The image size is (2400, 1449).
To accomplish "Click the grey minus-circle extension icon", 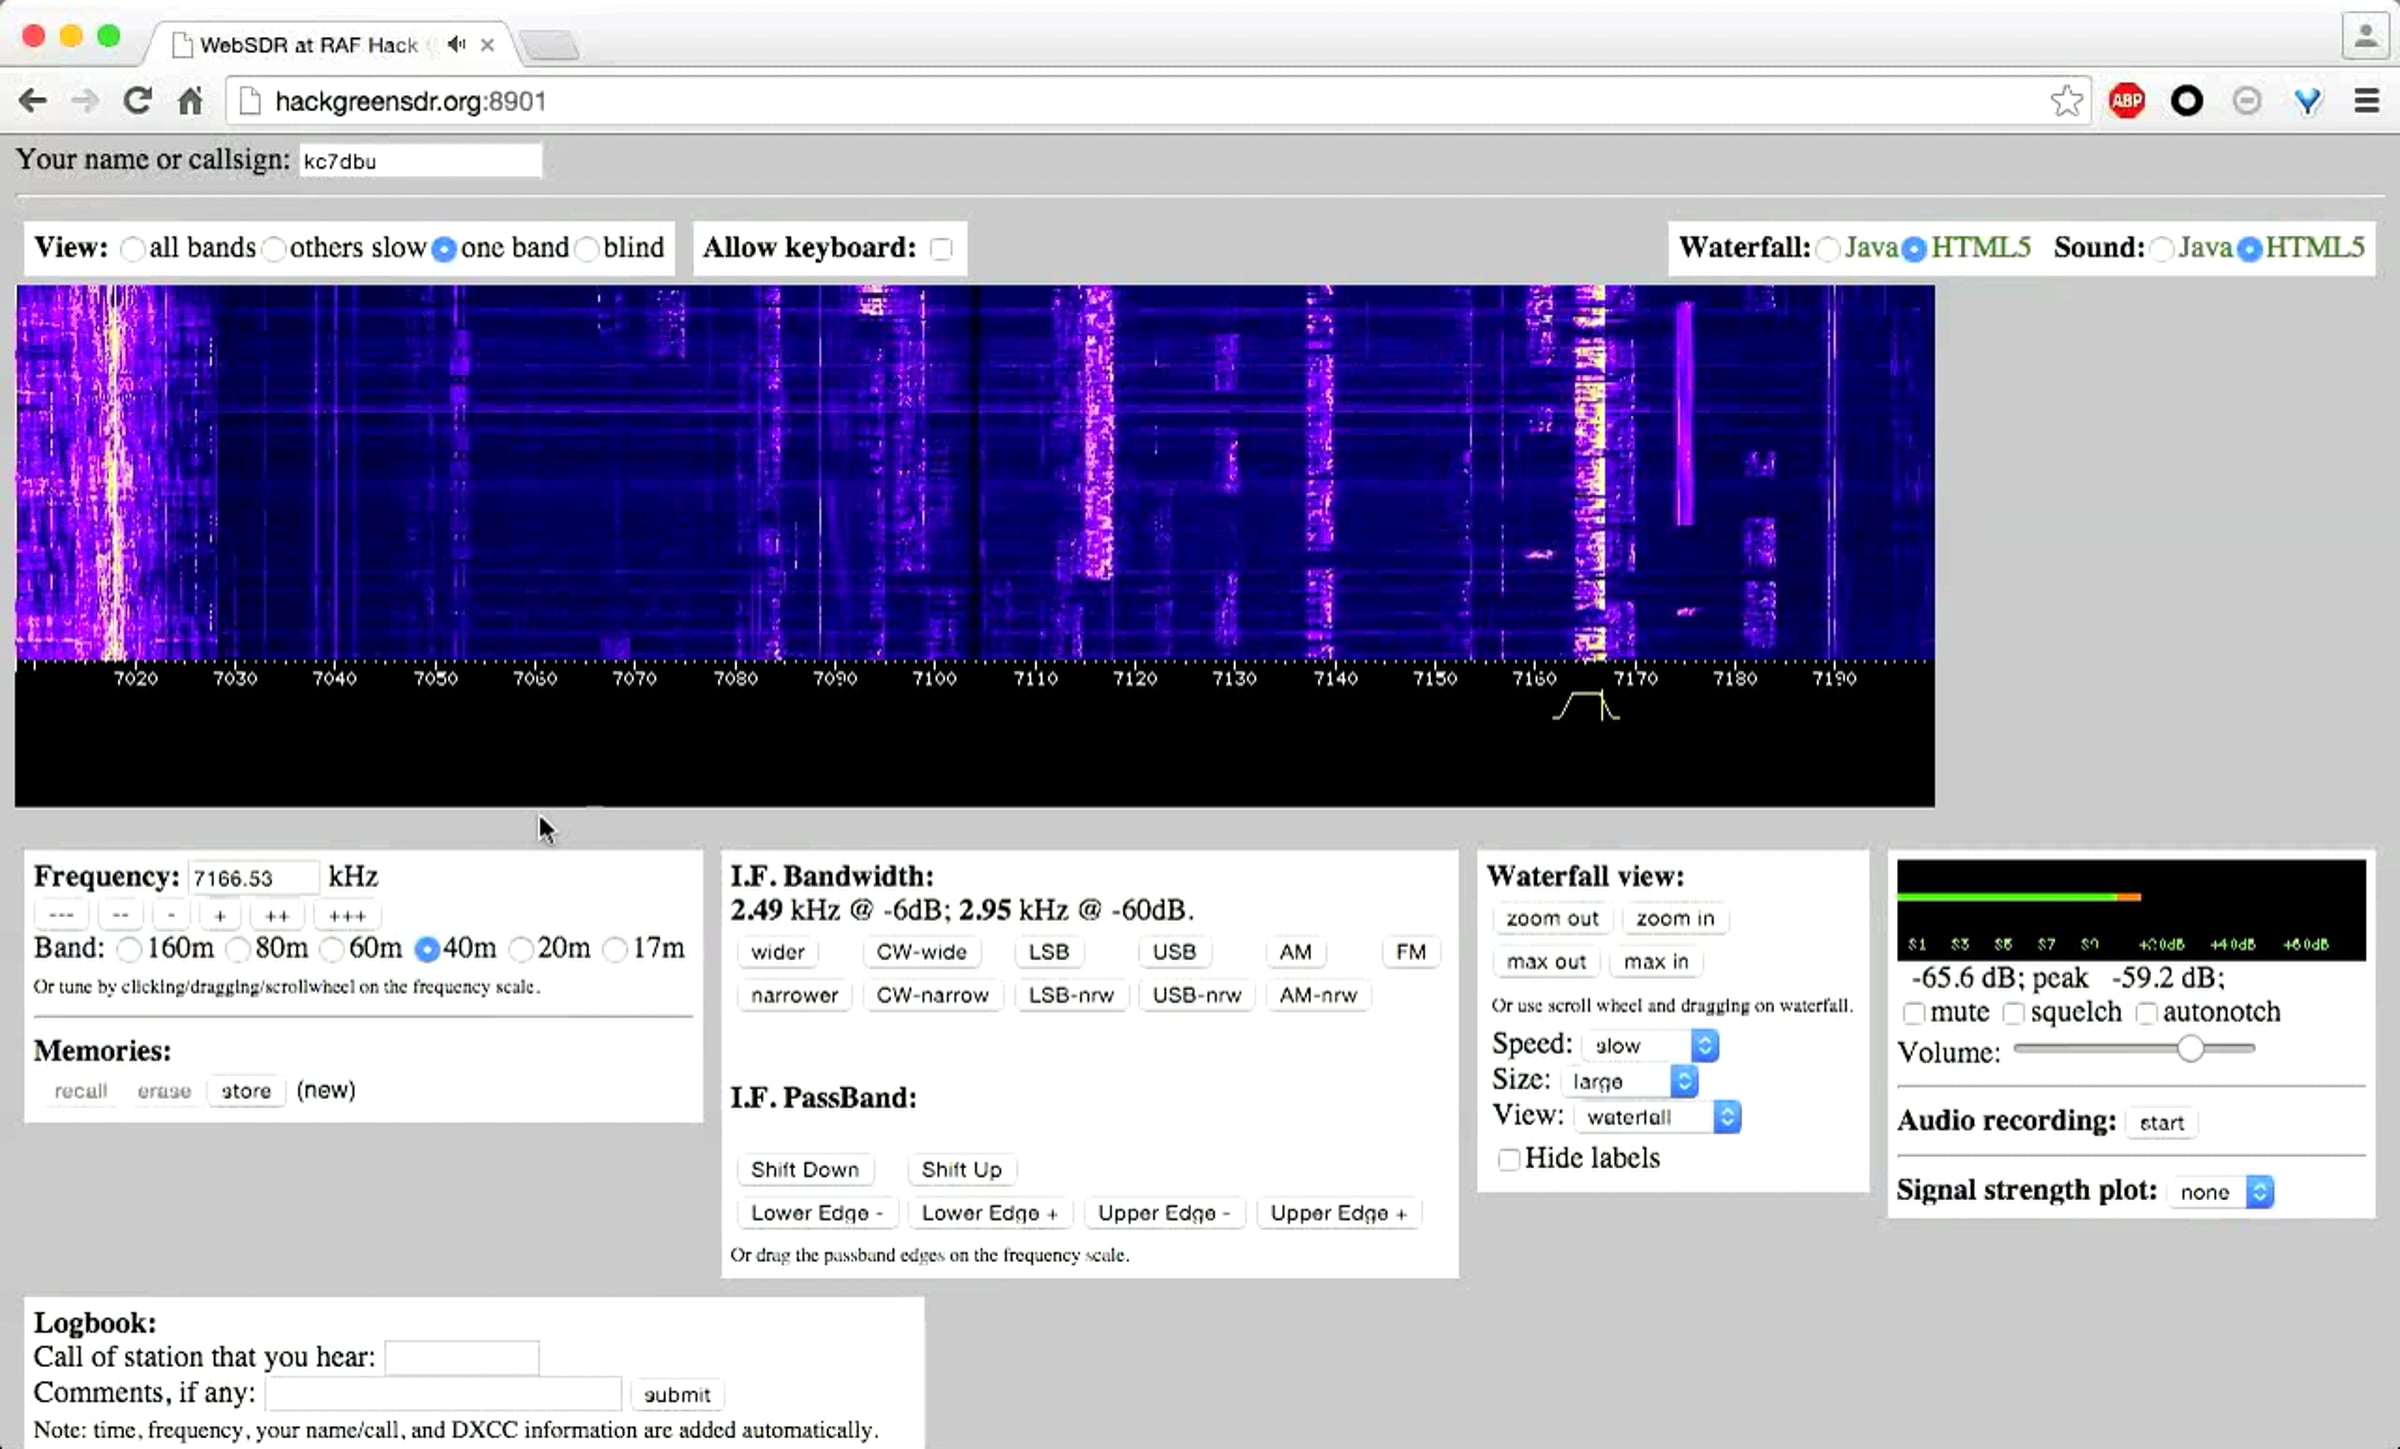I will (x=2247, y=101).
